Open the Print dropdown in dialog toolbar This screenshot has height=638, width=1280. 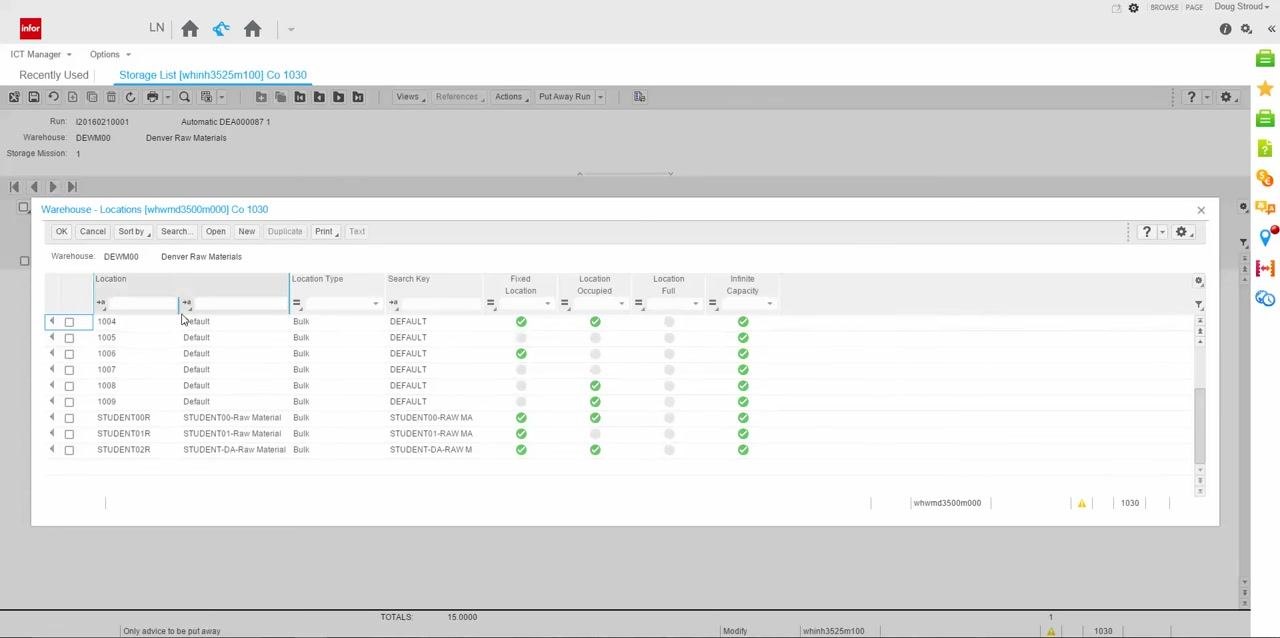coord(326,232)
